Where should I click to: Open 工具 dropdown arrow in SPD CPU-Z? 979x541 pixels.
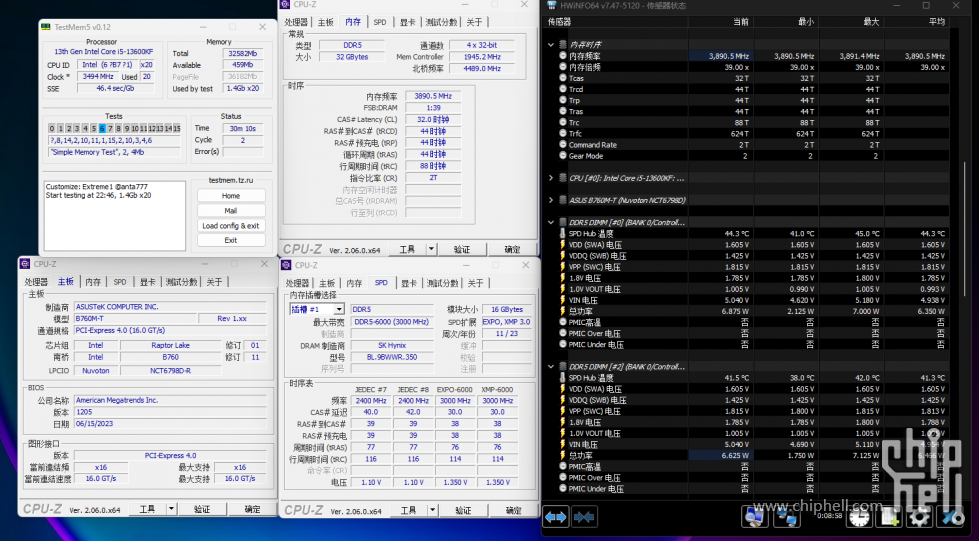[x=432, y=510]
